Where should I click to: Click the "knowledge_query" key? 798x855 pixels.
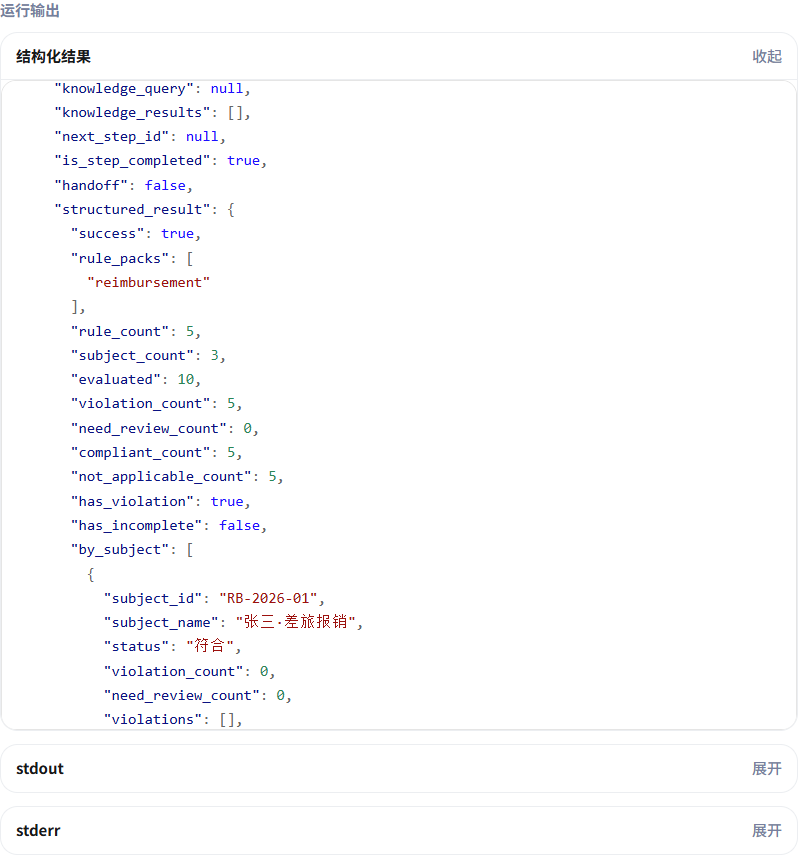coord(124,88)
